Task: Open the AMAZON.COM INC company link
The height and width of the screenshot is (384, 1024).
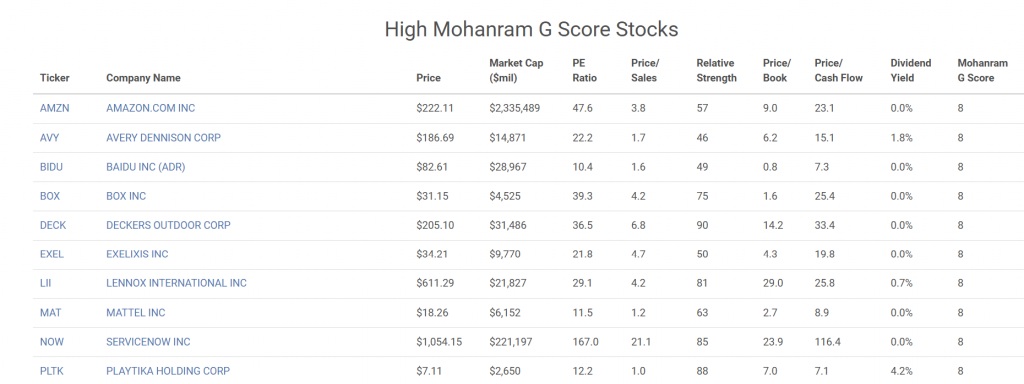Action: [x=150, y=108]
